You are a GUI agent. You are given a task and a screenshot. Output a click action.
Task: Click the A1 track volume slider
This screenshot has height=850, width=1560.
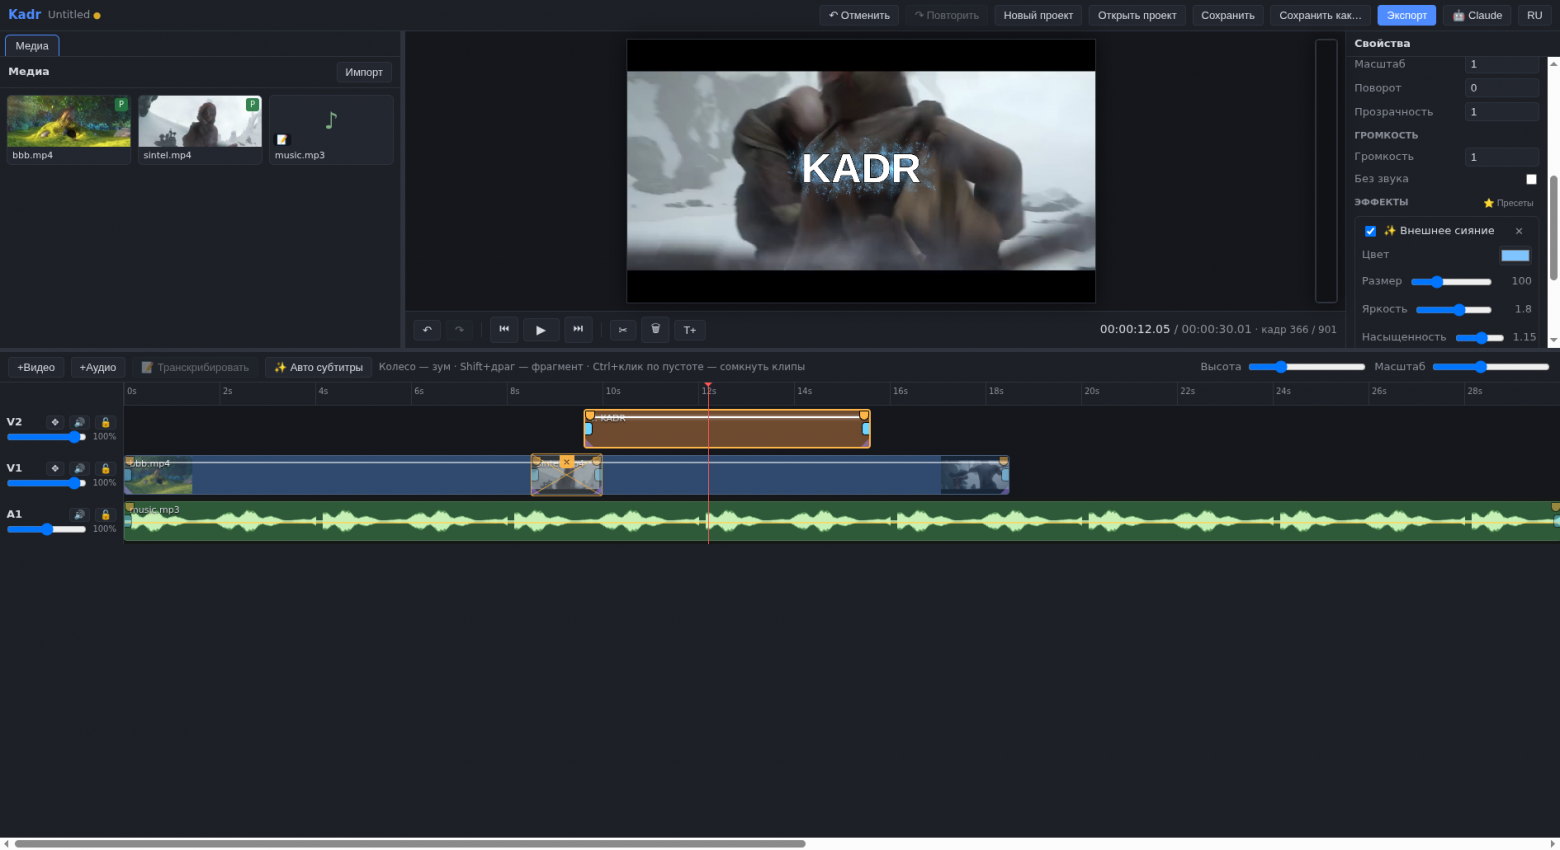pyautogui.click(x=46, y=529)
